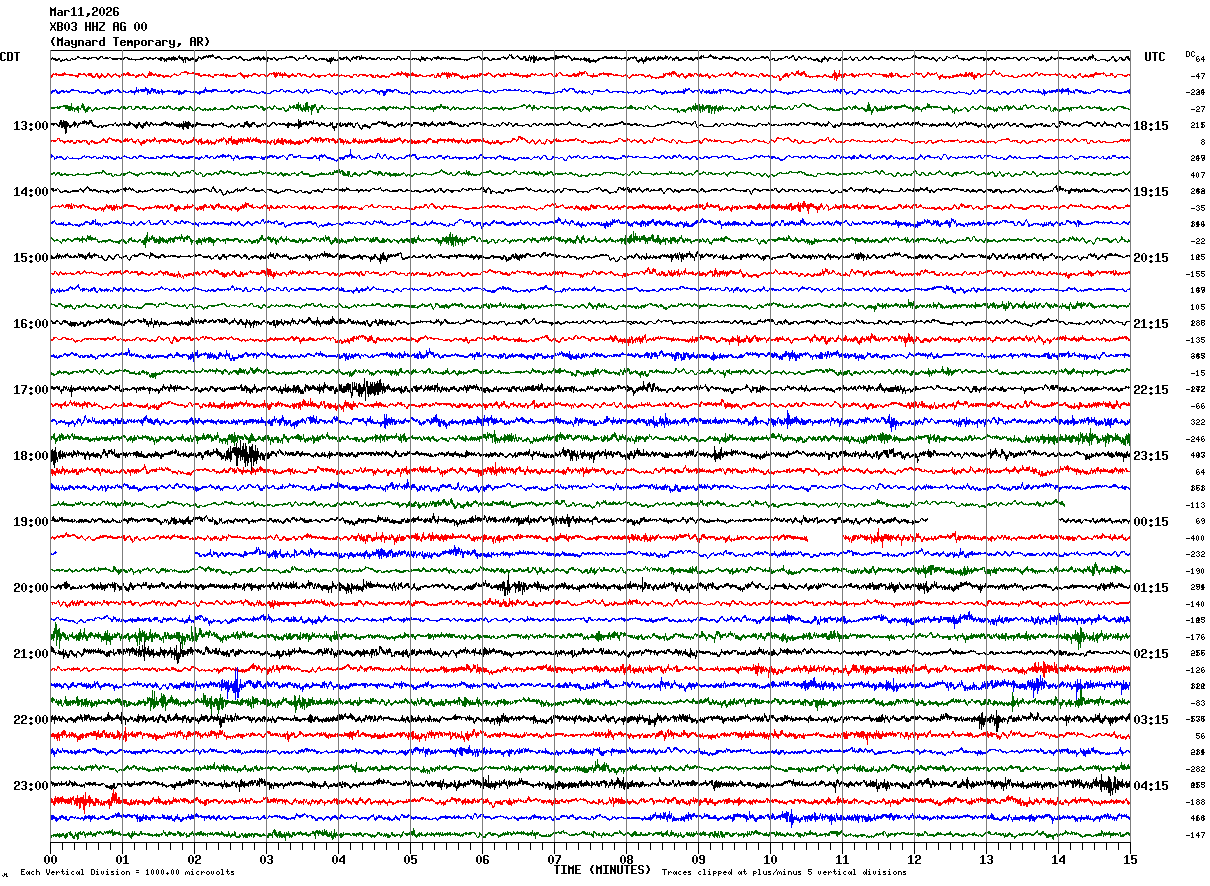Image resolution: width=1210 pixels, height=886 pixels.
Task: Select the 15:00 CDT row label
Action: tap(30, 258)
